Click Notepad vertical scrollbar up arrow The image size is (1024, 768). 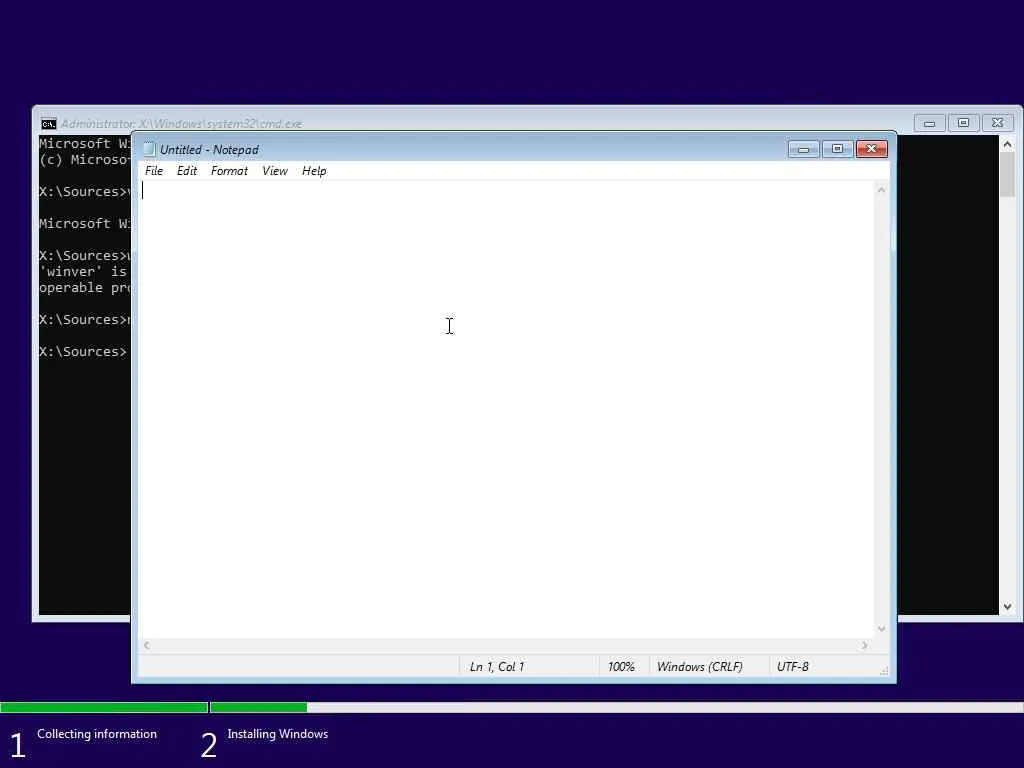[881, 190]
